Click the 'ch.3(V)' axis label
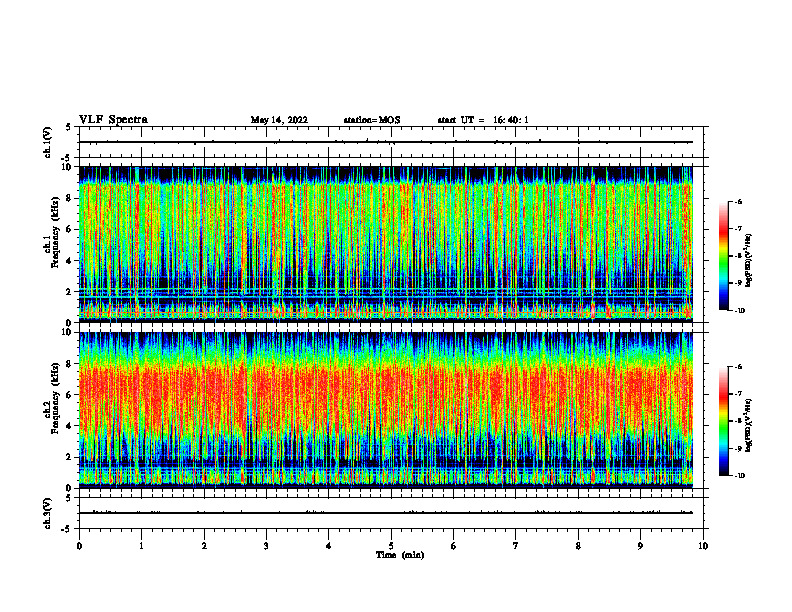The height and width of the screenshot is (612, 792). point(48,513)
